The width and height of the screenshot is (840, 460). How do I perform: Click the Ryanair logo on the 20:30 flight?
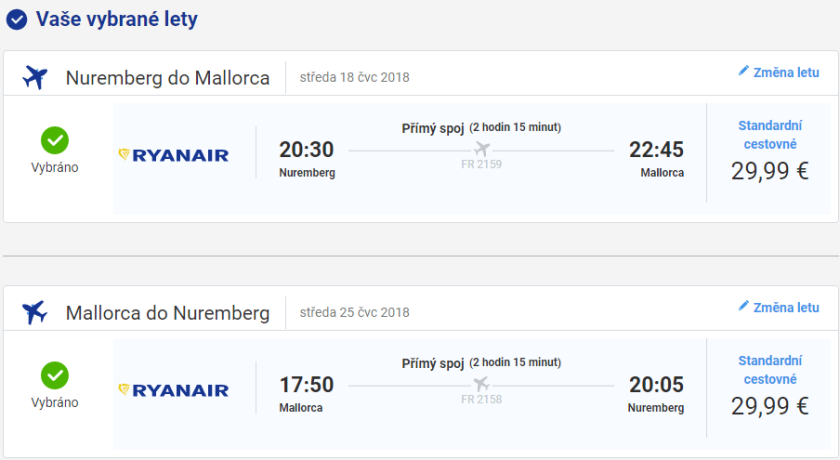174,155
